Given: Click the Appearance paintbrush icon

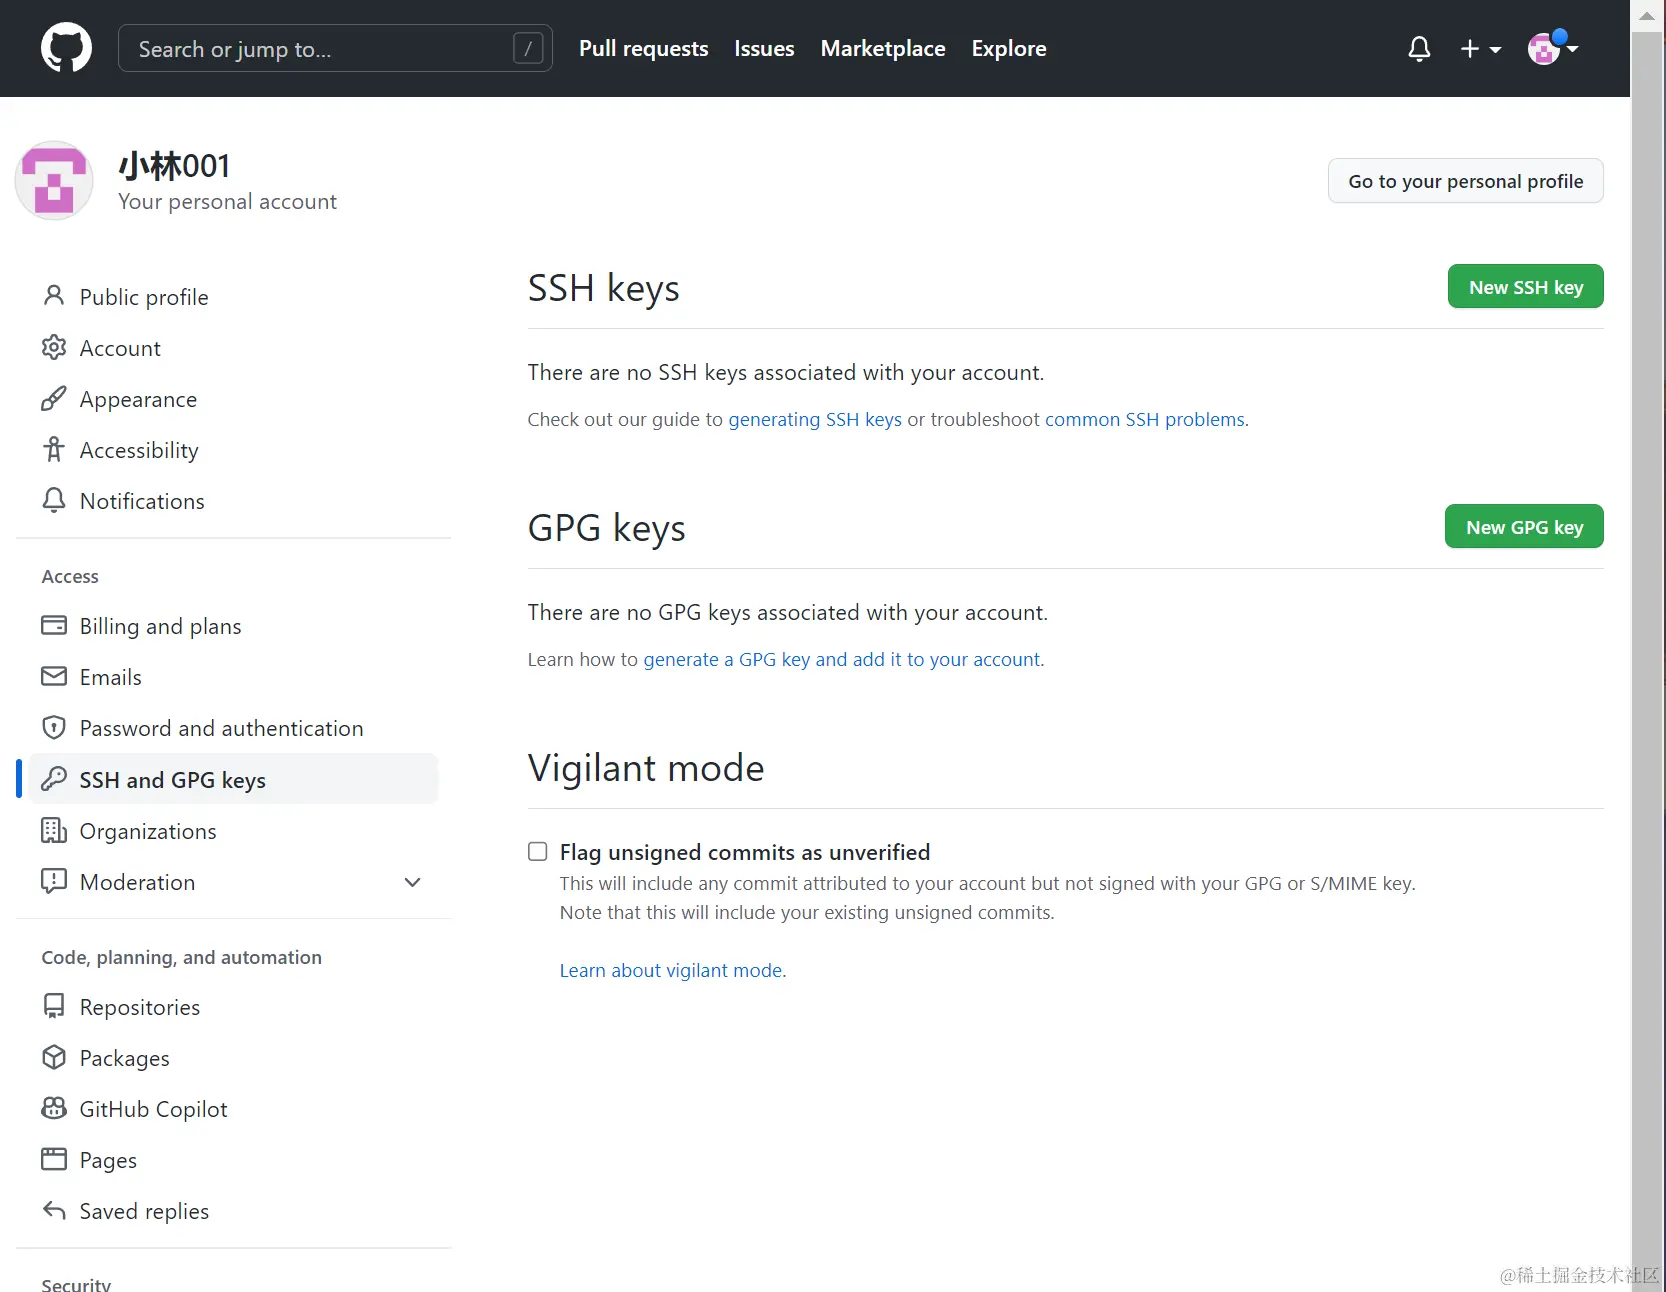Looking at the screenshot, I should (54, 398).
